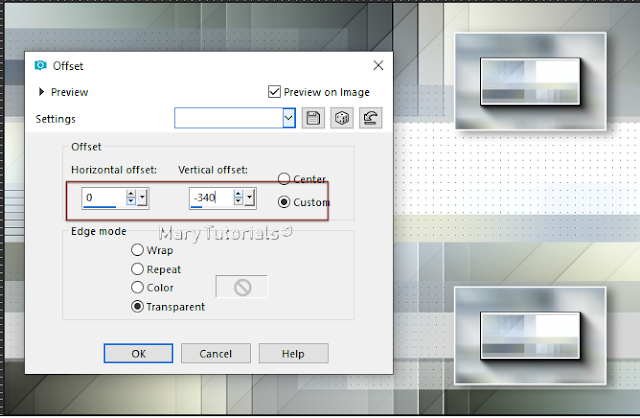Select the Custom radio button
This screenshot has height=418, width=640.
(x=284, y=202)
